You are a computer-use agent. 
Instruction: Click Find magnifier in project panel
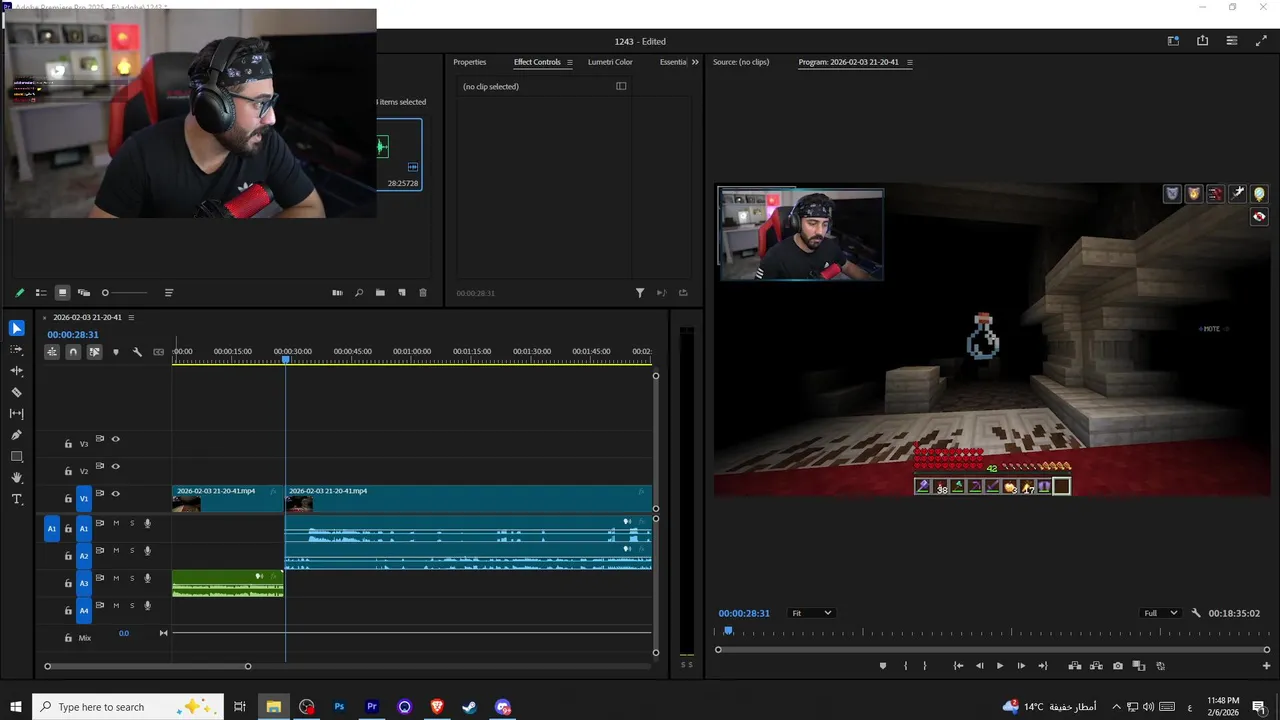click(359, 293)
